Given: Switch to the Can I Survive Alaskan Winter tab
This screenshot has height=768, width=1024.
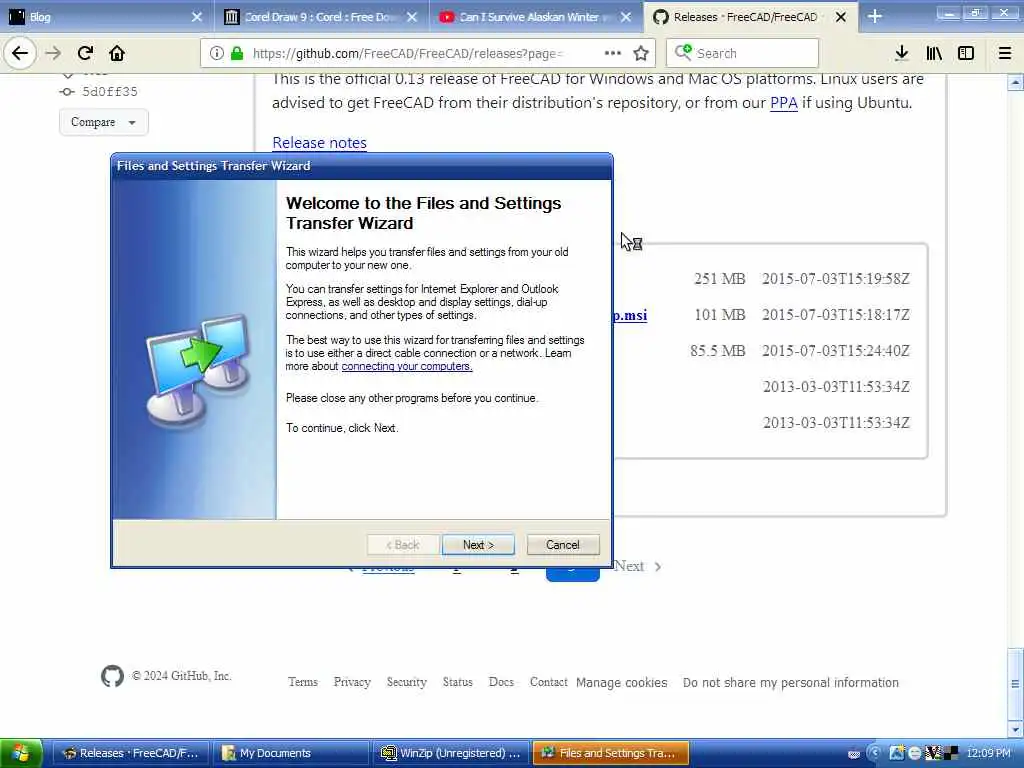Looking at the screenshot, I should [534, 17].
